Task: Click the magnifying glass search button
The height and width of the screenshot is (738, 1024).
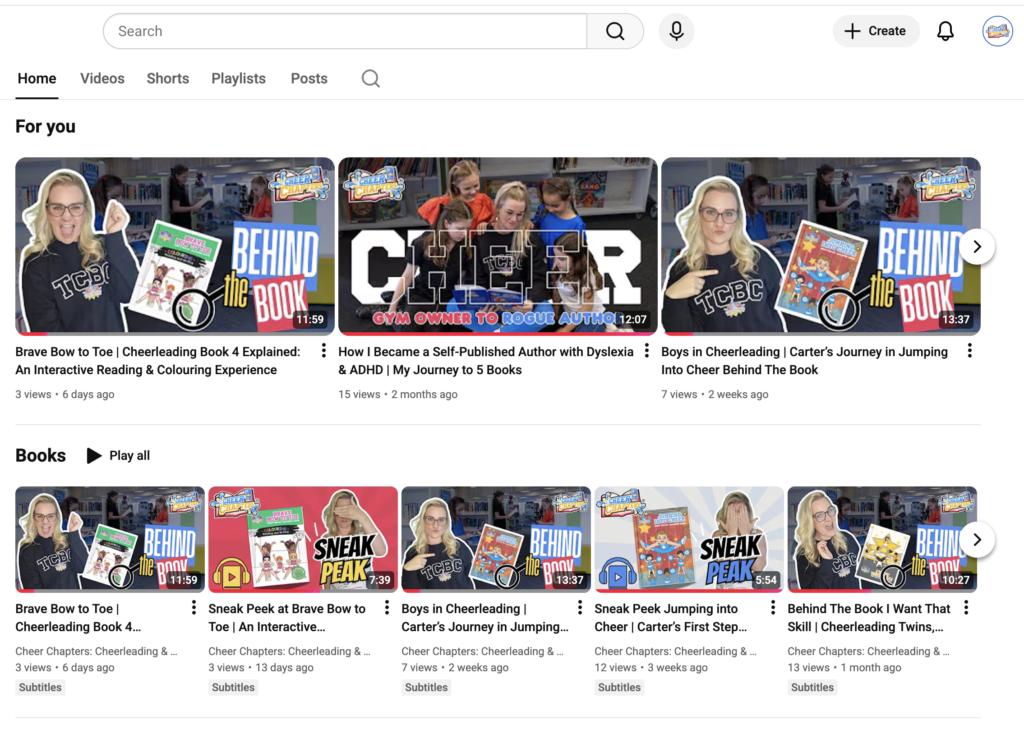Action: (615, 31)
